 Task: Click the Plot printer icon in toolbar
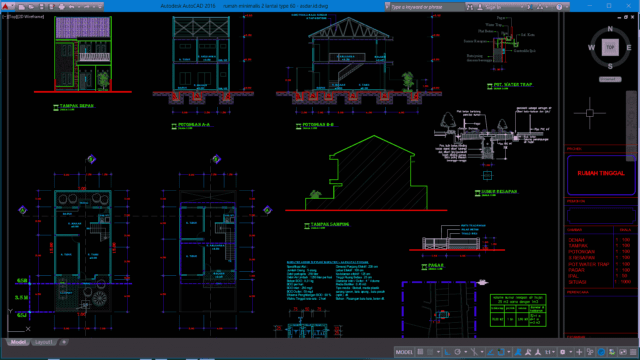pos(62,7)
